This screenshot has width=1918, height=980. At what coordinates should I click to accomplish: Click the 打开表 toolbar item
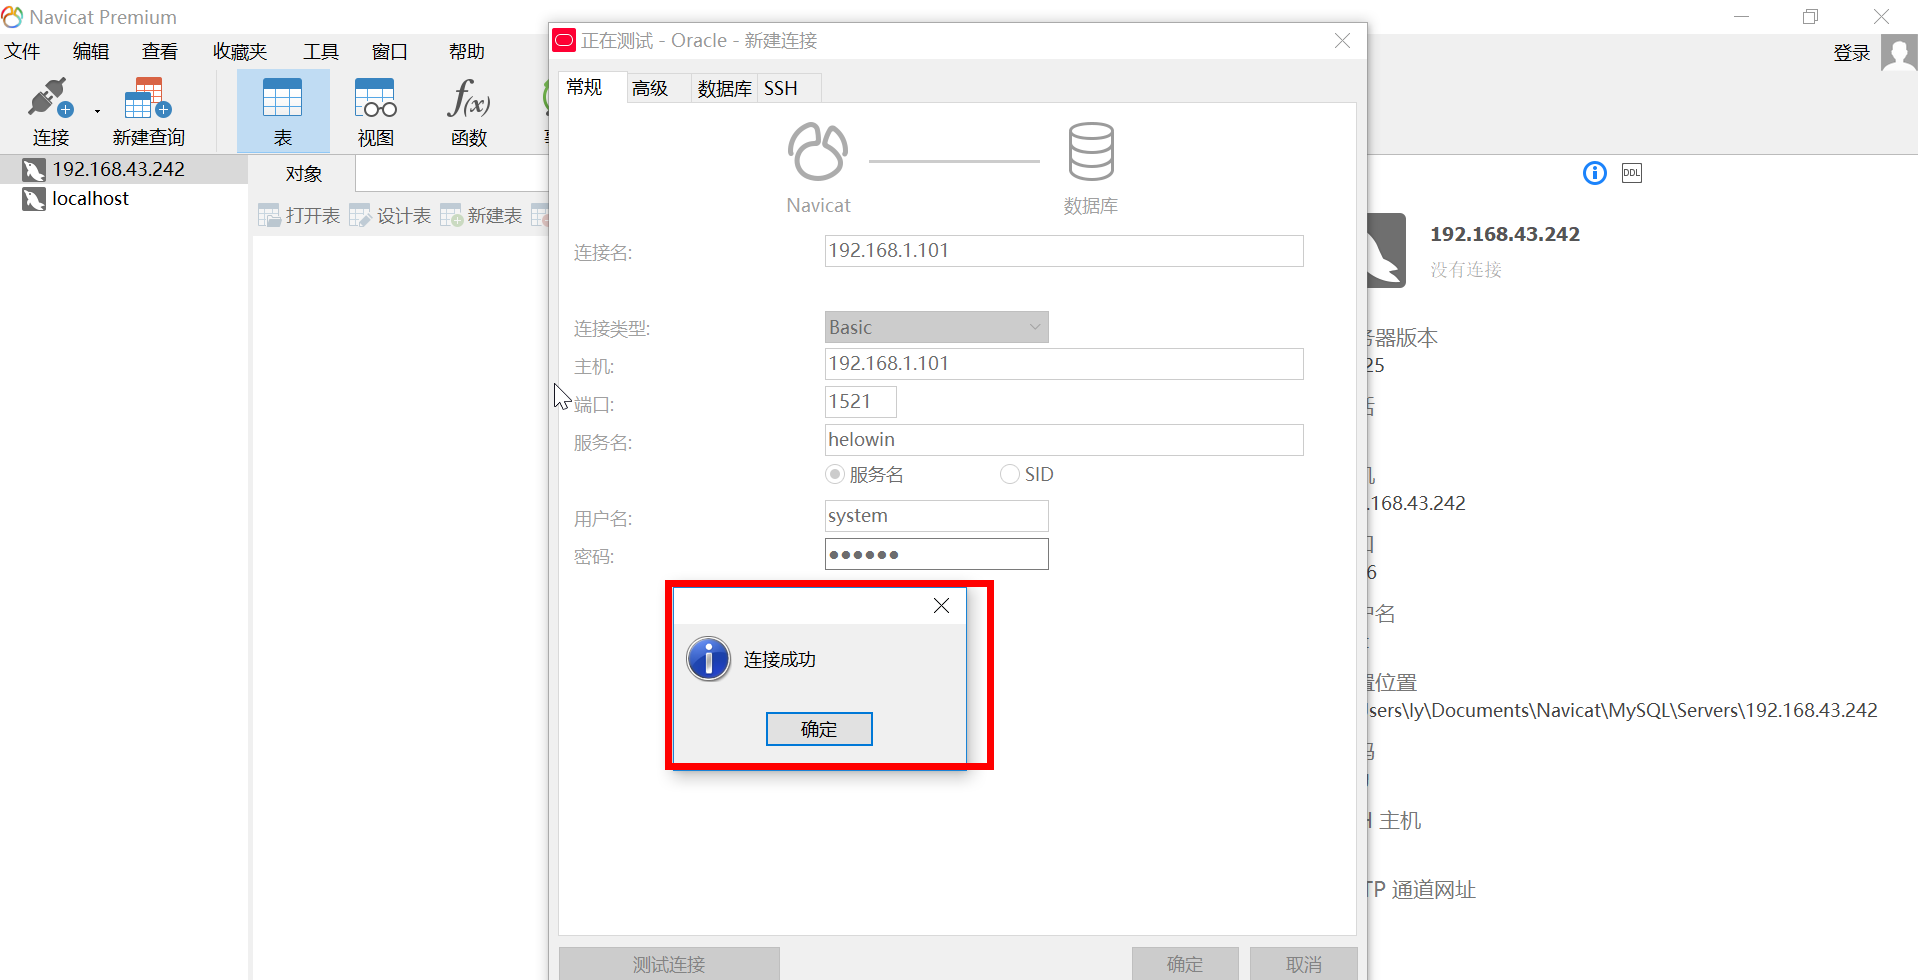(x=299, y=215)
